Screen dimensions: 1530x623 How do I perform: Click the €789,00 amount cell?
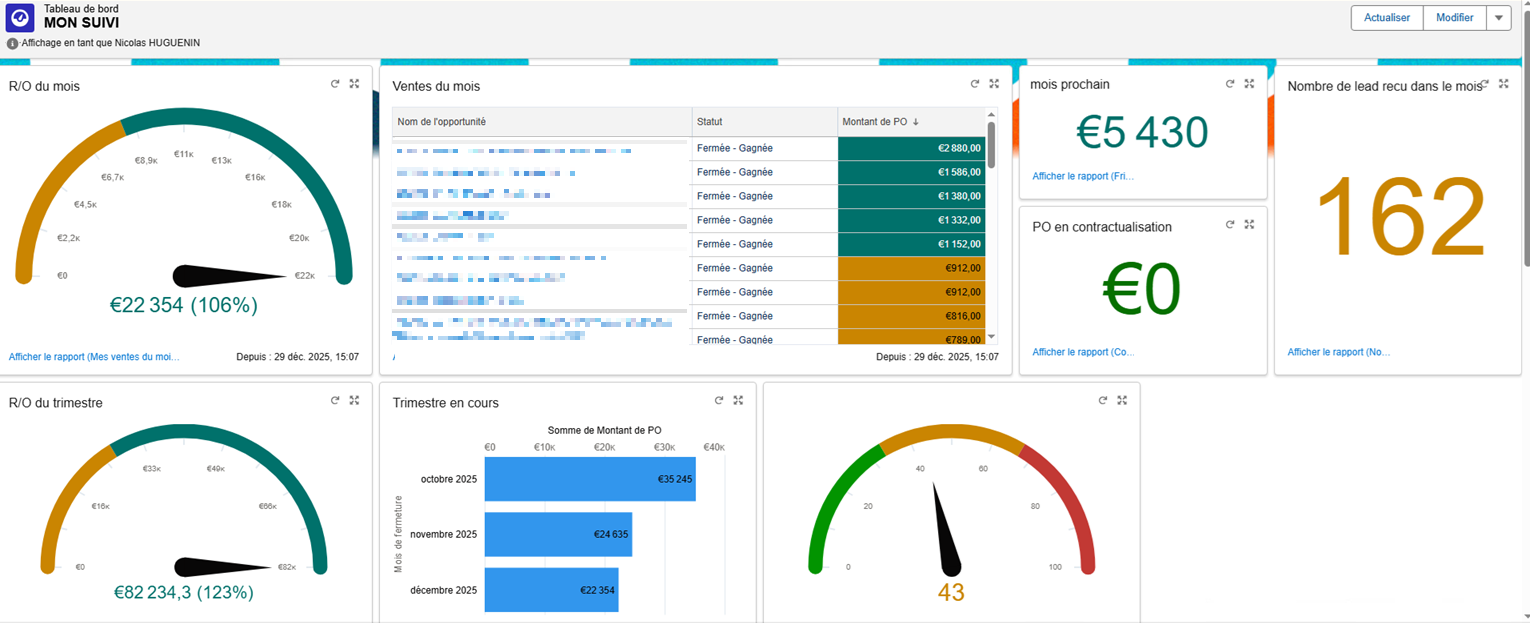point(911,338)
